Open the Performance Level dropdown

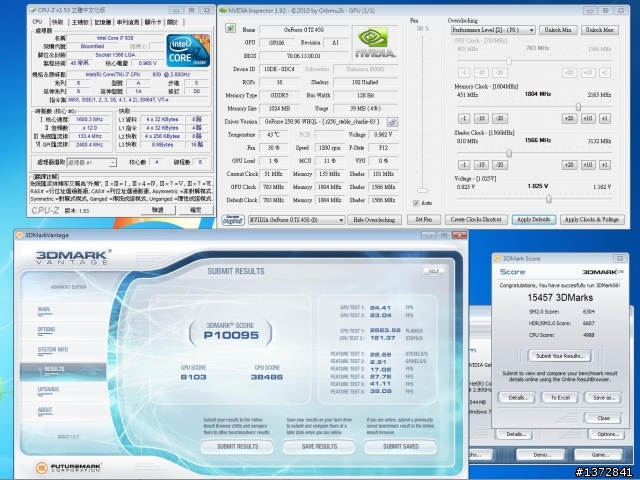(493, 30)
